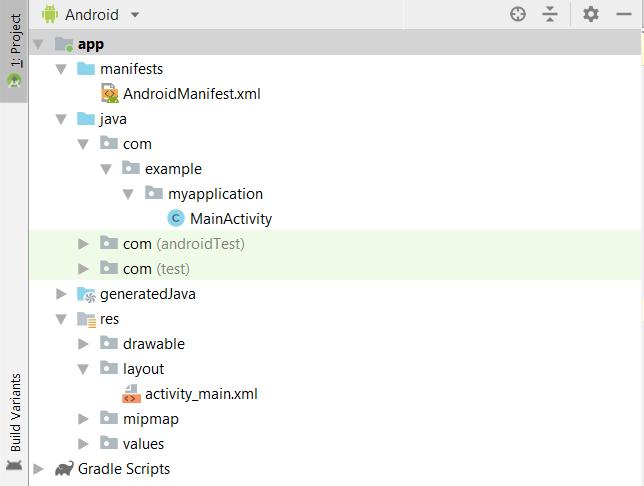Screen dimensions: 644x486
Task: Click the app module folder icon
Action: click(64, 44)
